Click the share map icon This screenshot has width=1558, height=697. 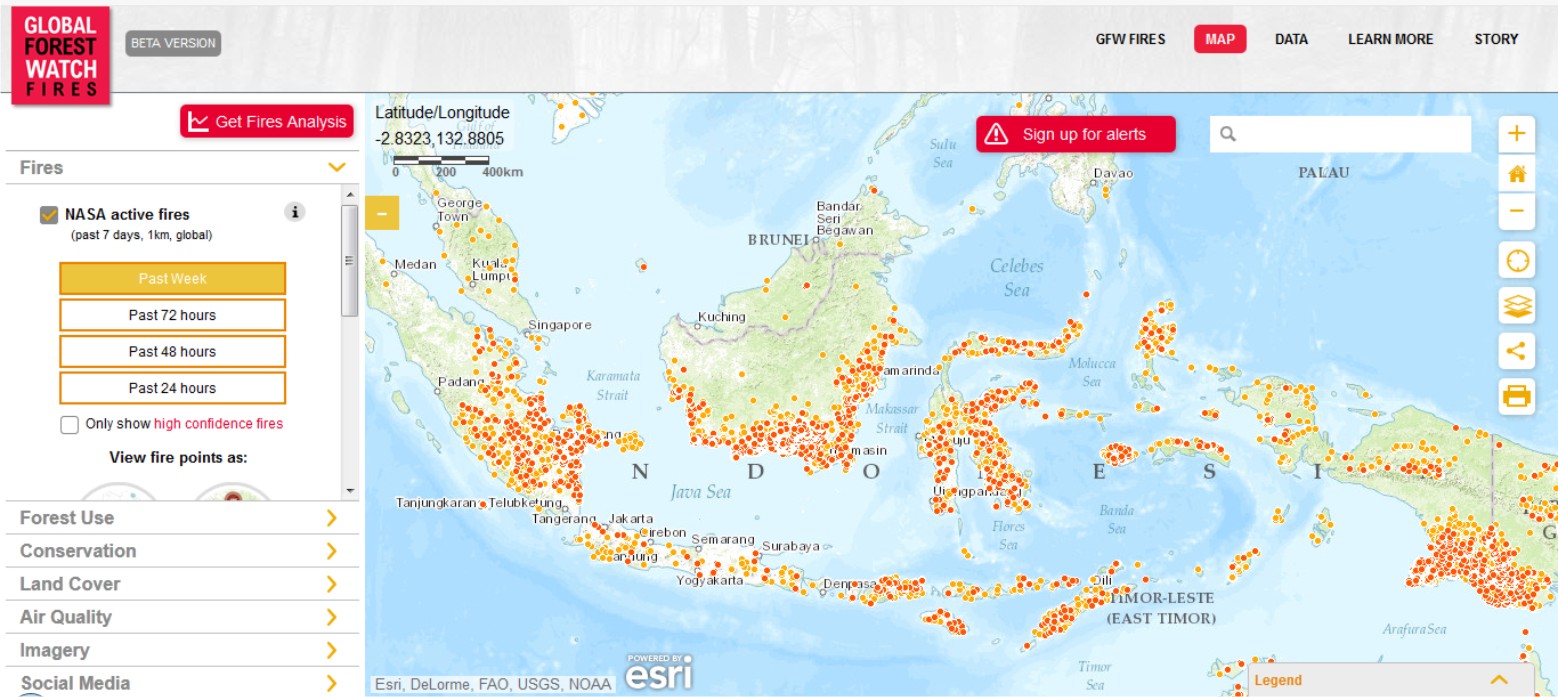click(1516, 351)
